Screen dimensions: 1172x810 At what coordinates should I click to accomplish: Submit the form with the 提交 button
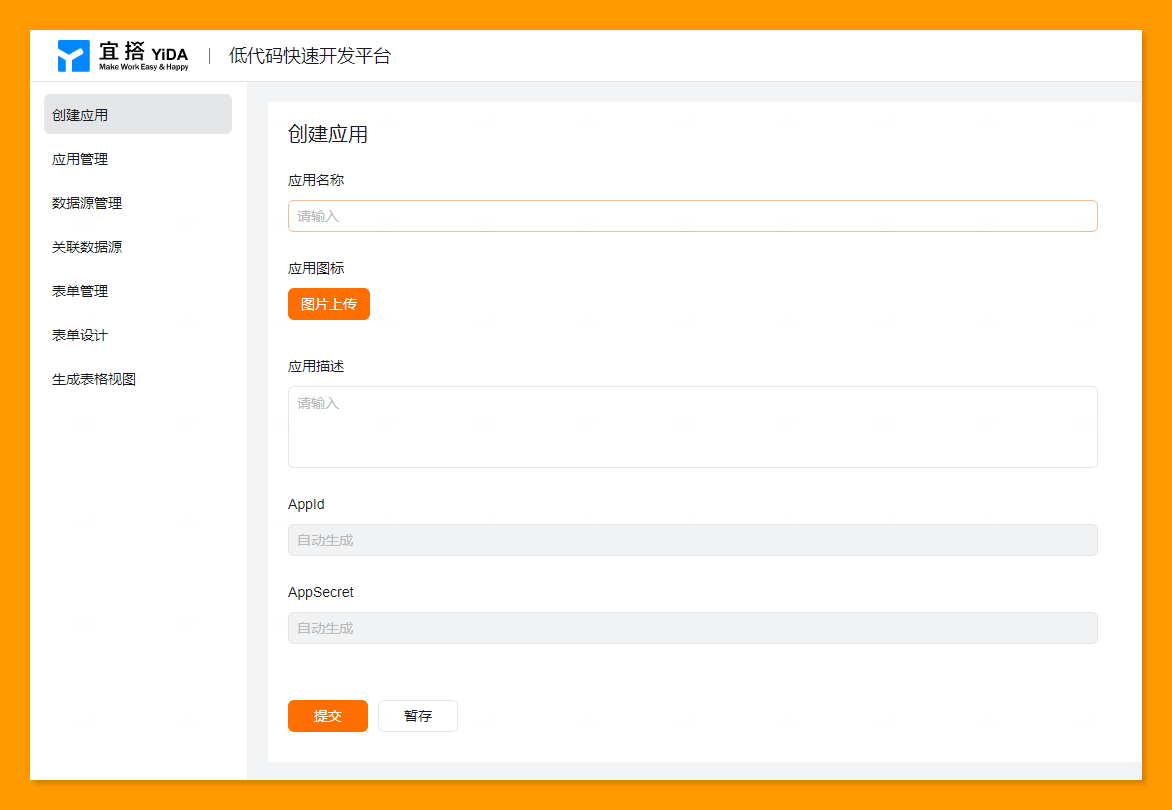click(x=328, y=716)
